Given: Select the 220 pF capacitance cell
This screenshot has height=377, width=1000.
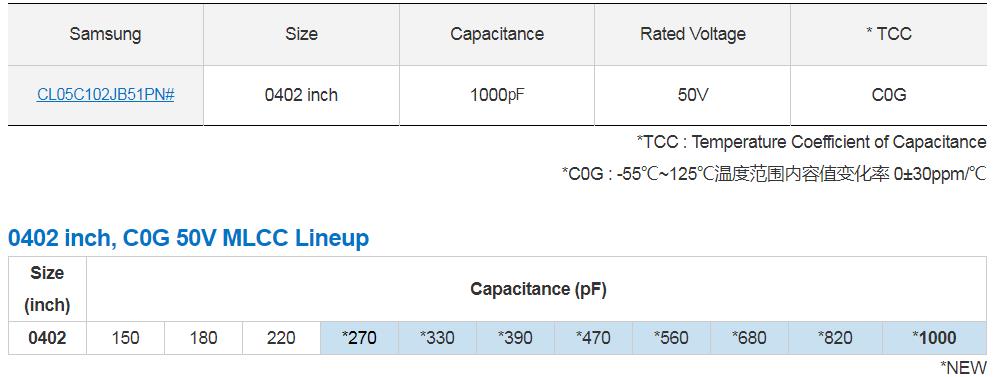Looking at the screenshot, I should click(x=281, y=337).
